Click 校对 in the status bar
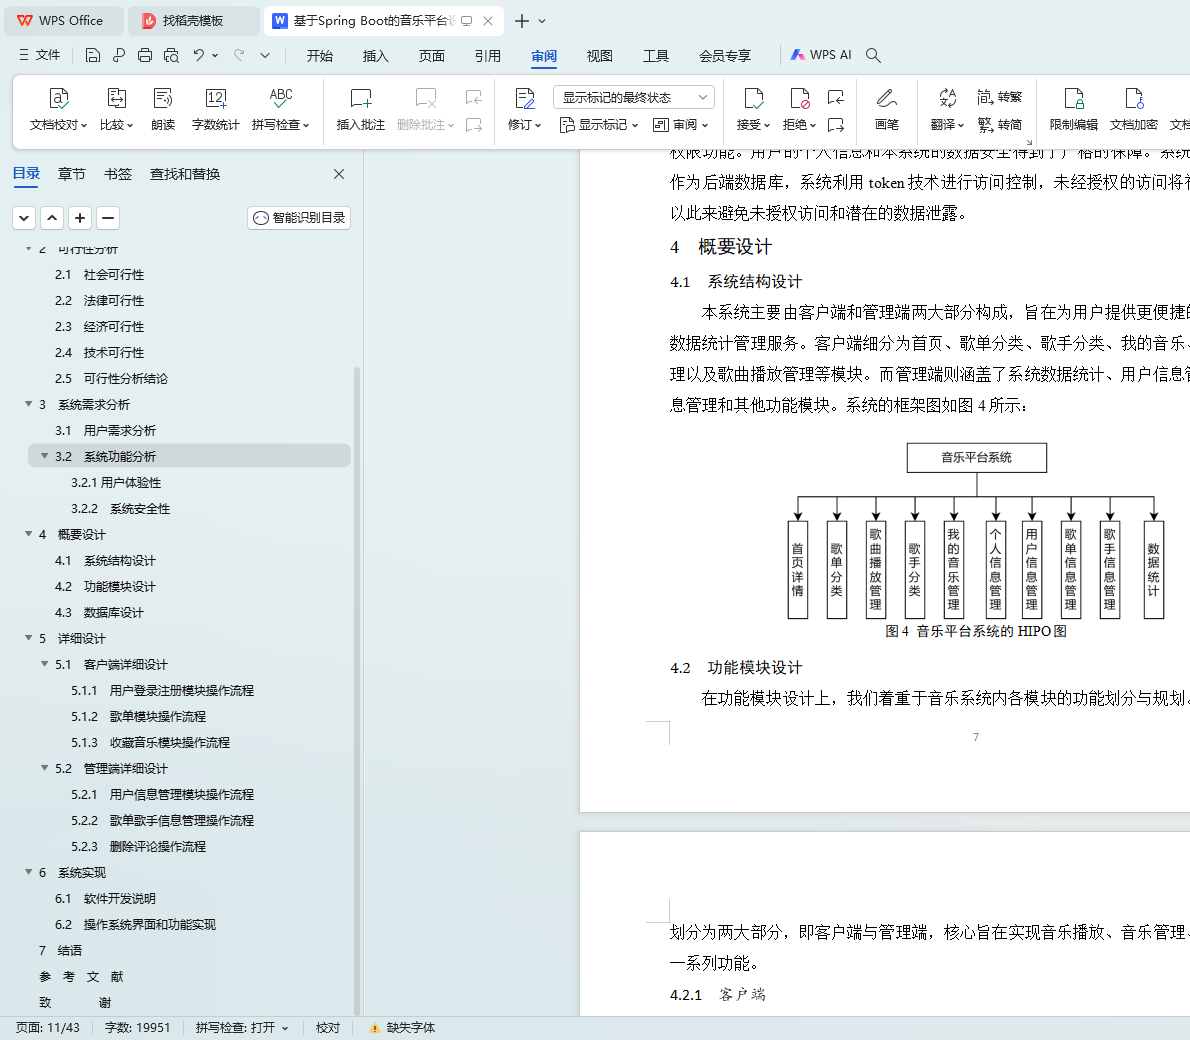 [328, 1028]
